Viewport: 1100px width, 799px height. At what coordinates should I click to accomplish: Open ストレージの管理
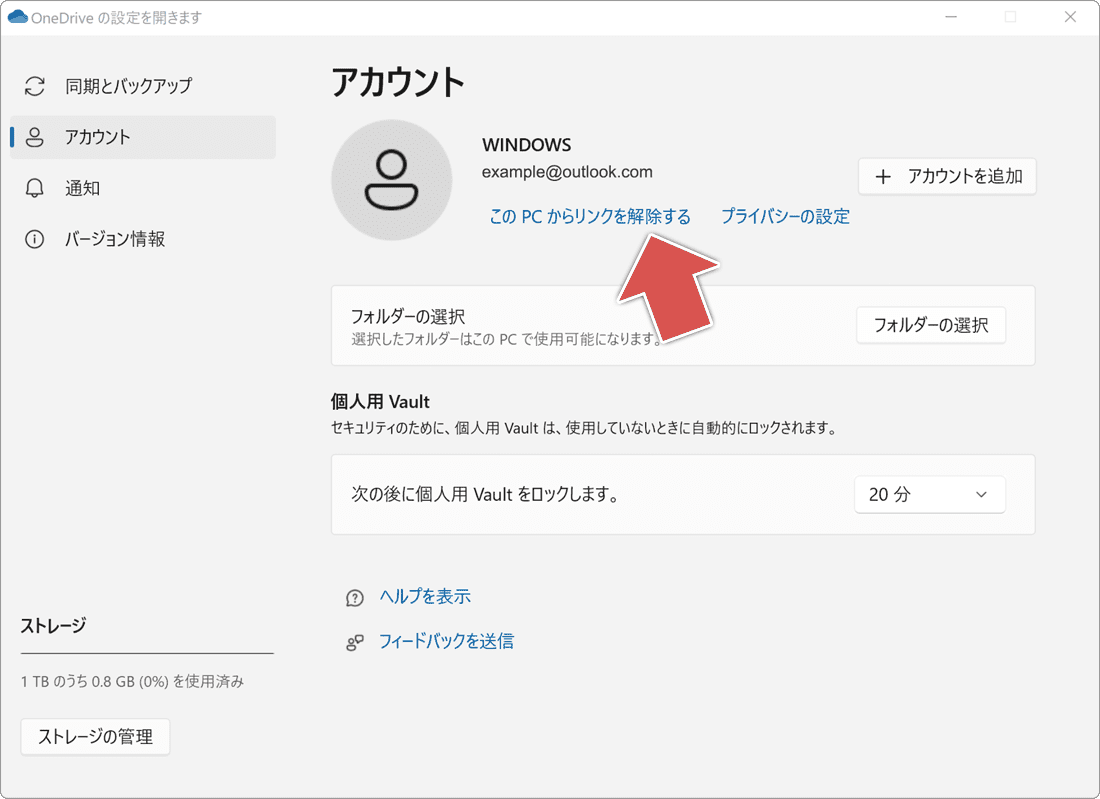click(x=95, y=737)
